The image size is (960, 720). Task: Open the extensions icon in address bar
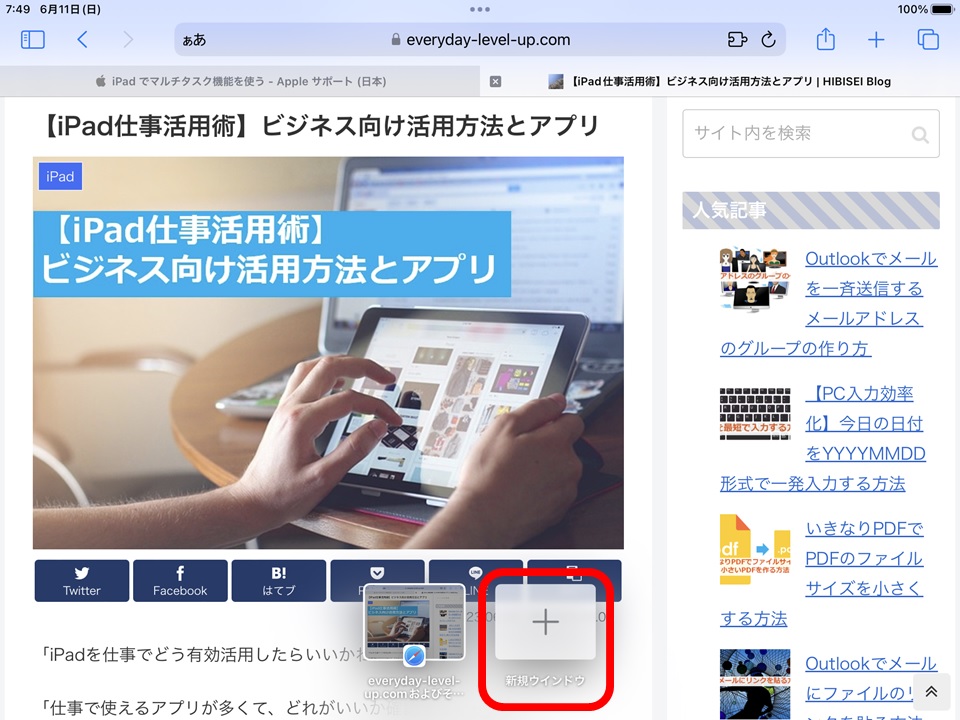(x=737, y=40)
